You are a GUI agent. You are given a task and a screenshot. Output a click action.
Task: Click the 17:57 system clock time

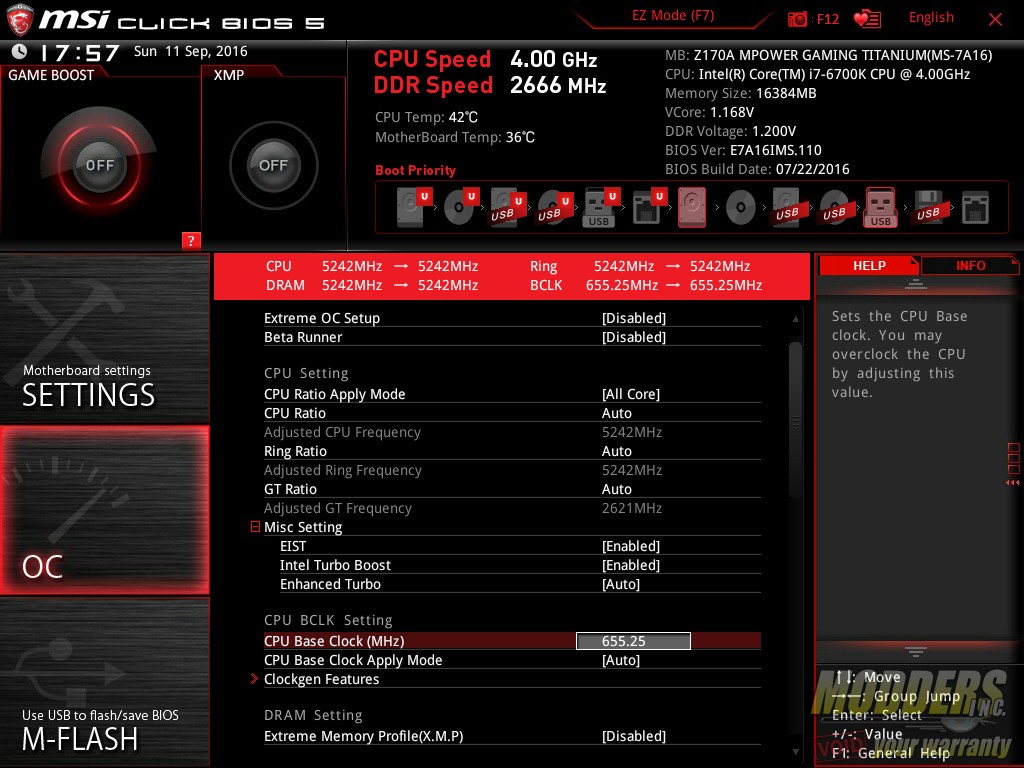(80, 52)
